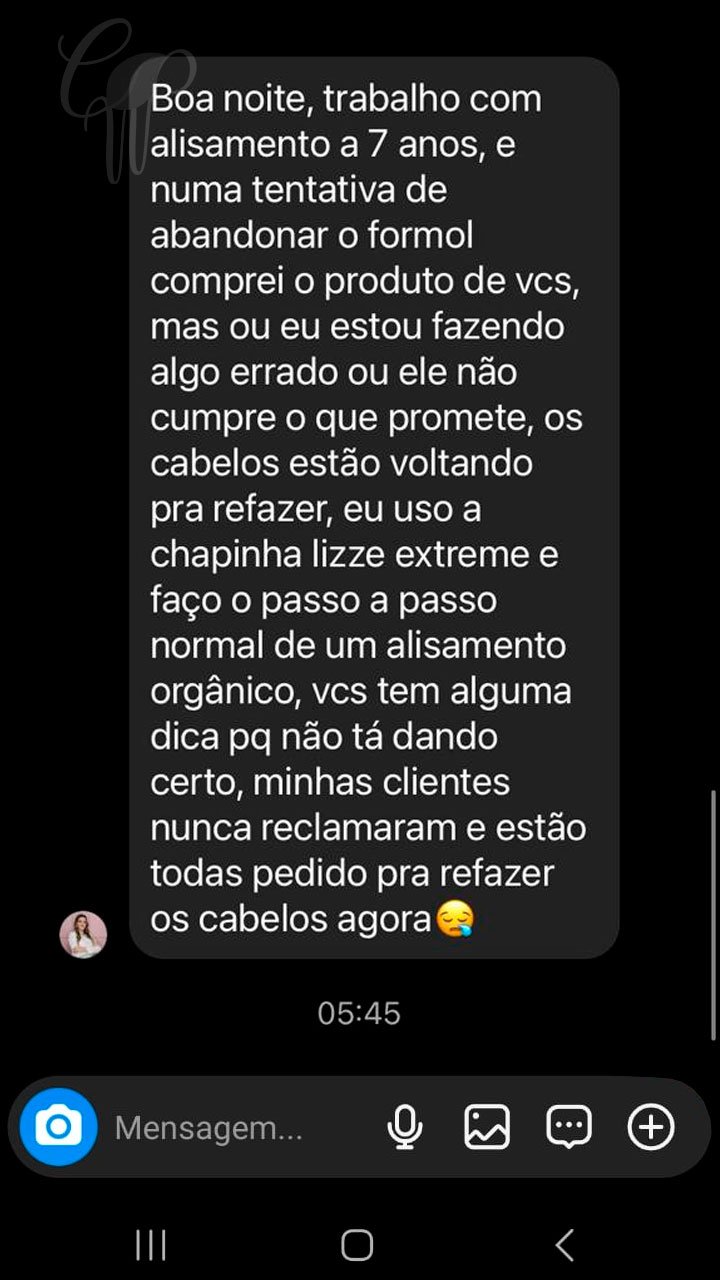This screenshot has height=1280, width=720.
Task: Tap the sad crying emoji in the message
Action: coord(454,920)
